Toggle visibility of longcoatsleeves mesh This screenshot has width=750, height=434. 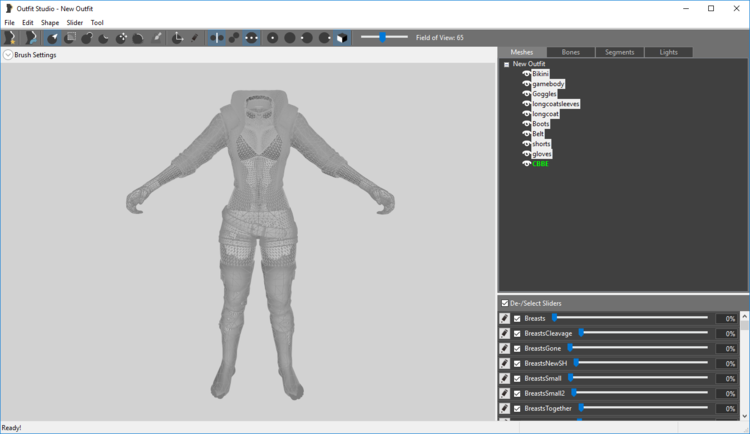[526, 104]
